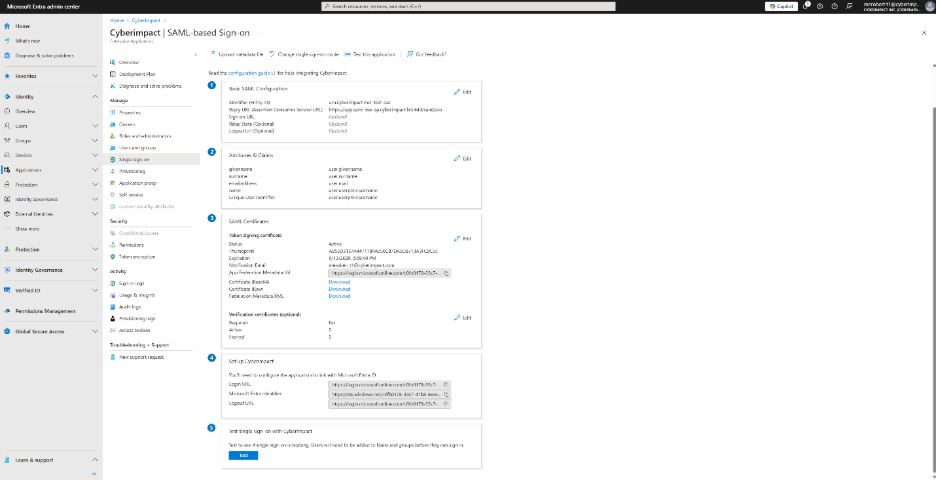Screen dimensions: 936x480
Task: Open What's new in left navigation
Action: 27,41
